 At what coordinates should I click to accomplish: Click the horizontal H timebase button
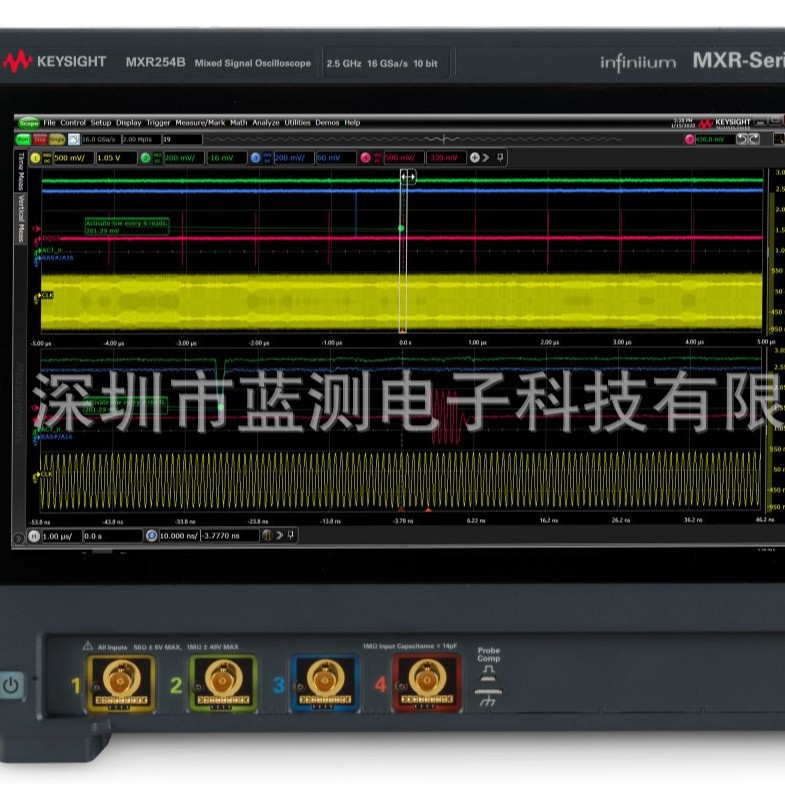pyautogui.click(x=34, y=536)
